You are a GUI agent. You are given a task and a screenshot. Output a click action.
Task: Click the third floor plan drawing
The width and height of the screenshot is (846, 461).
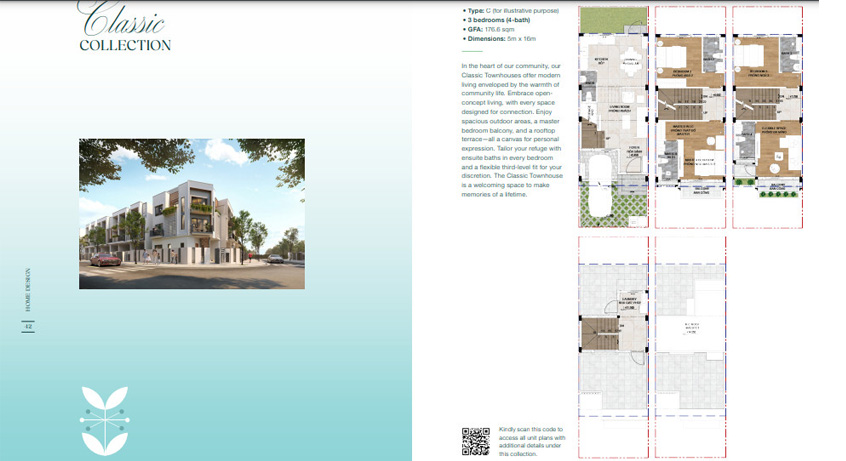765,100
